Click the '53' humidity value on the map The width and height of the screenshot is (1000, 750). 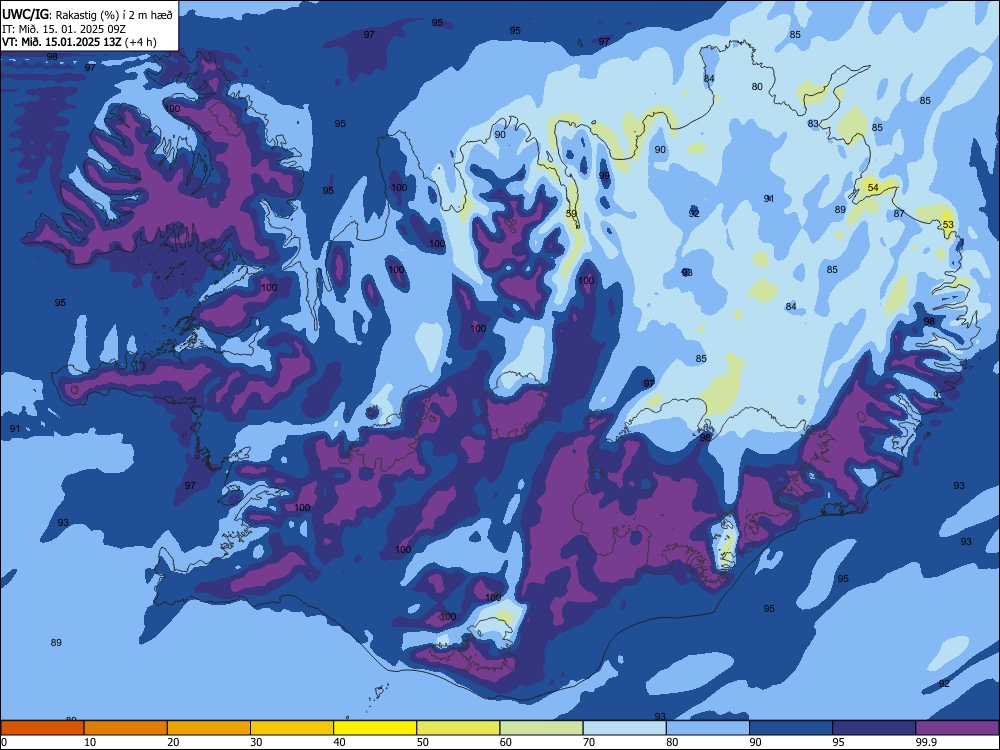948,224
